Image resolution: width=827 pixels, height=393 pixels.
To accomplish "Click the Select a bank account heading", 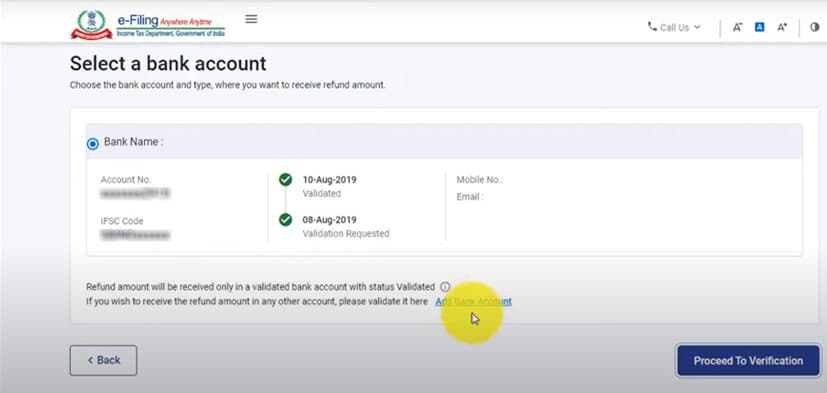I will 168,64.
